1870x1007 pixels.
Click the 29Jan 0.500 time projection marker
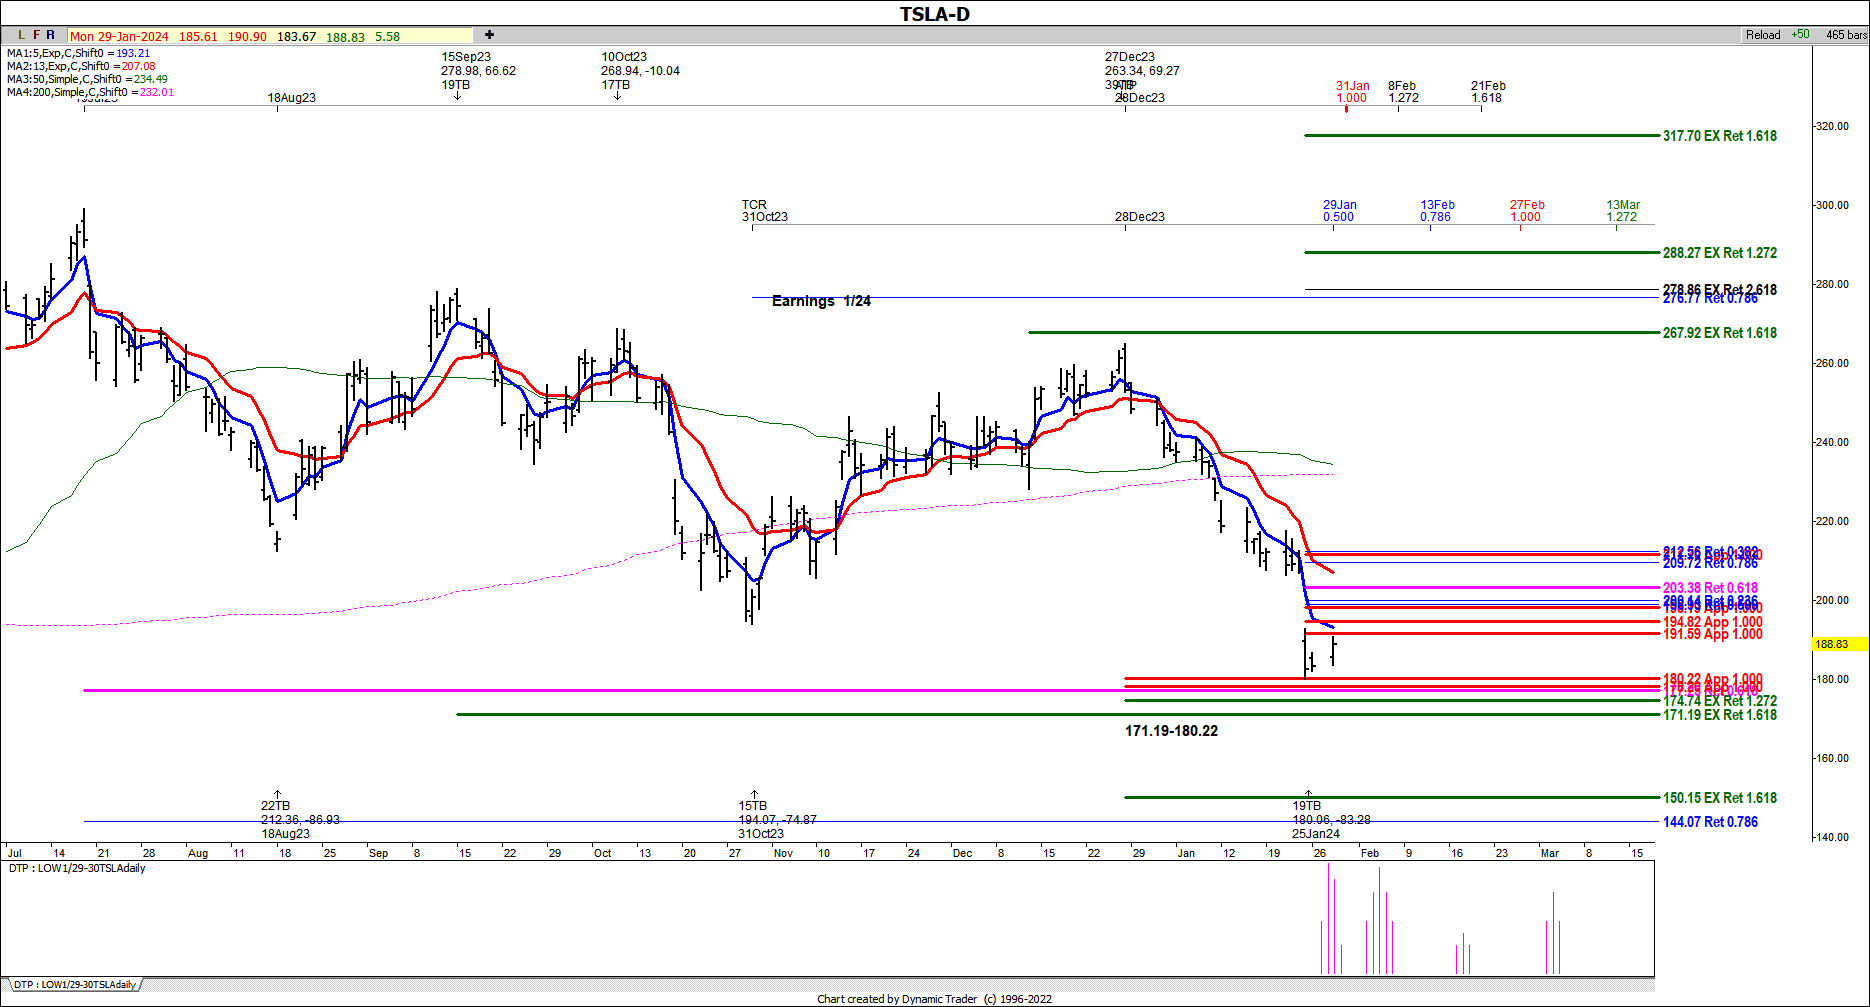1339,211
